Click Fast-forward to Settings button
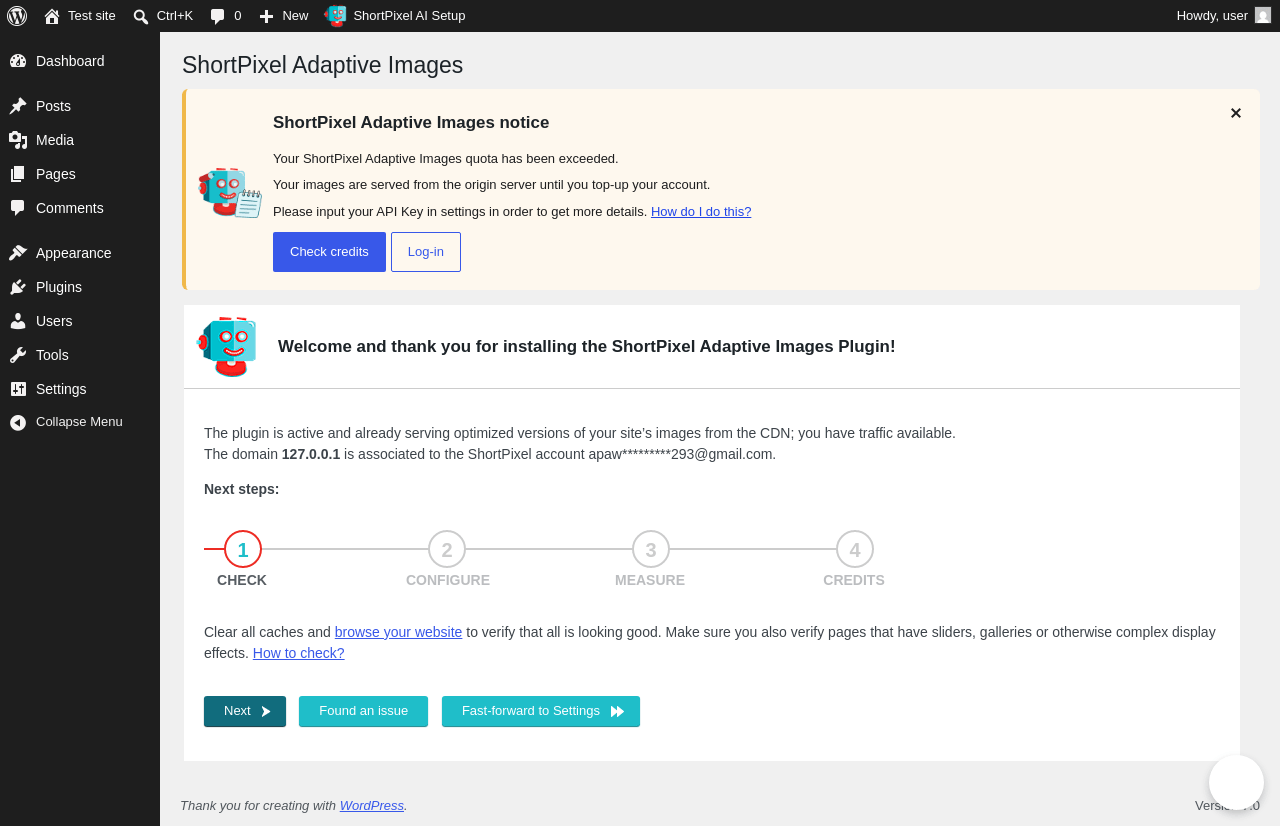 point(541,711)
